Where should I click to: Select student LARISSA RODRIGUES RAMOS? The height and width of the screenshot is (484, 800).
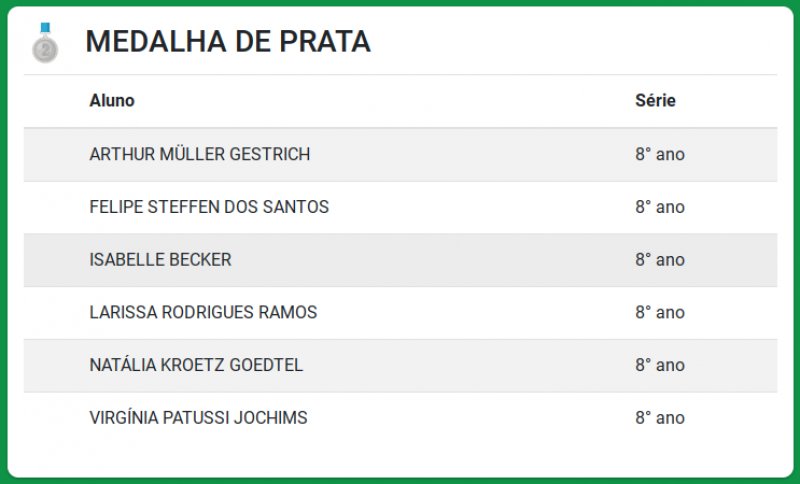[203, 312]
